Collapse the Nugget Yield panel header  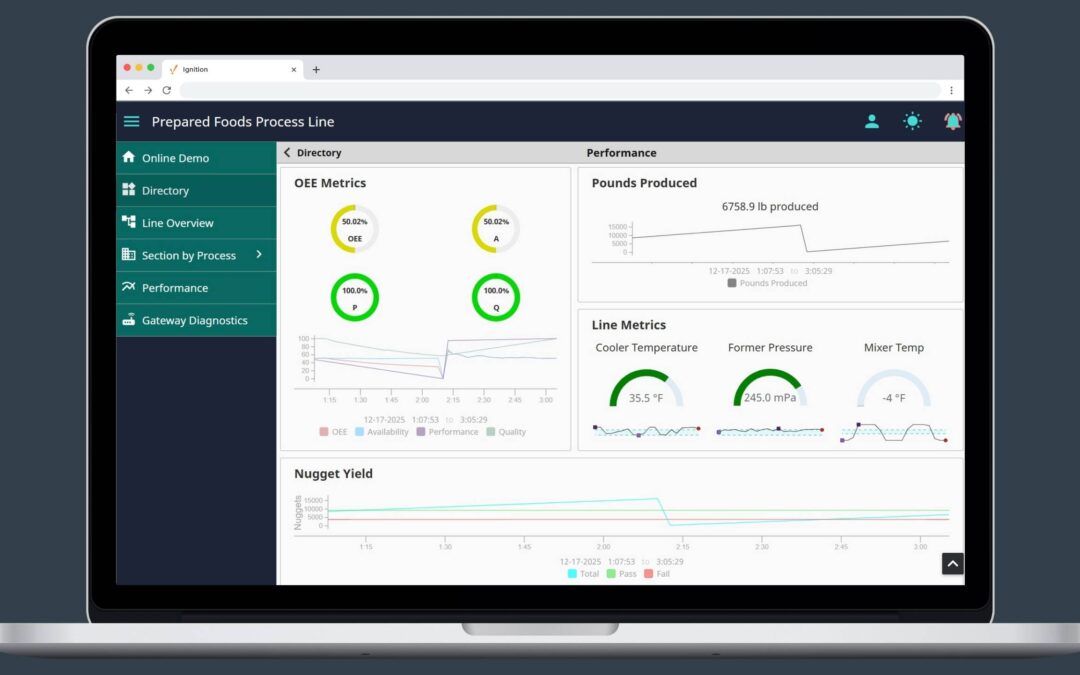pyautogui.click(x=333, y=473)
